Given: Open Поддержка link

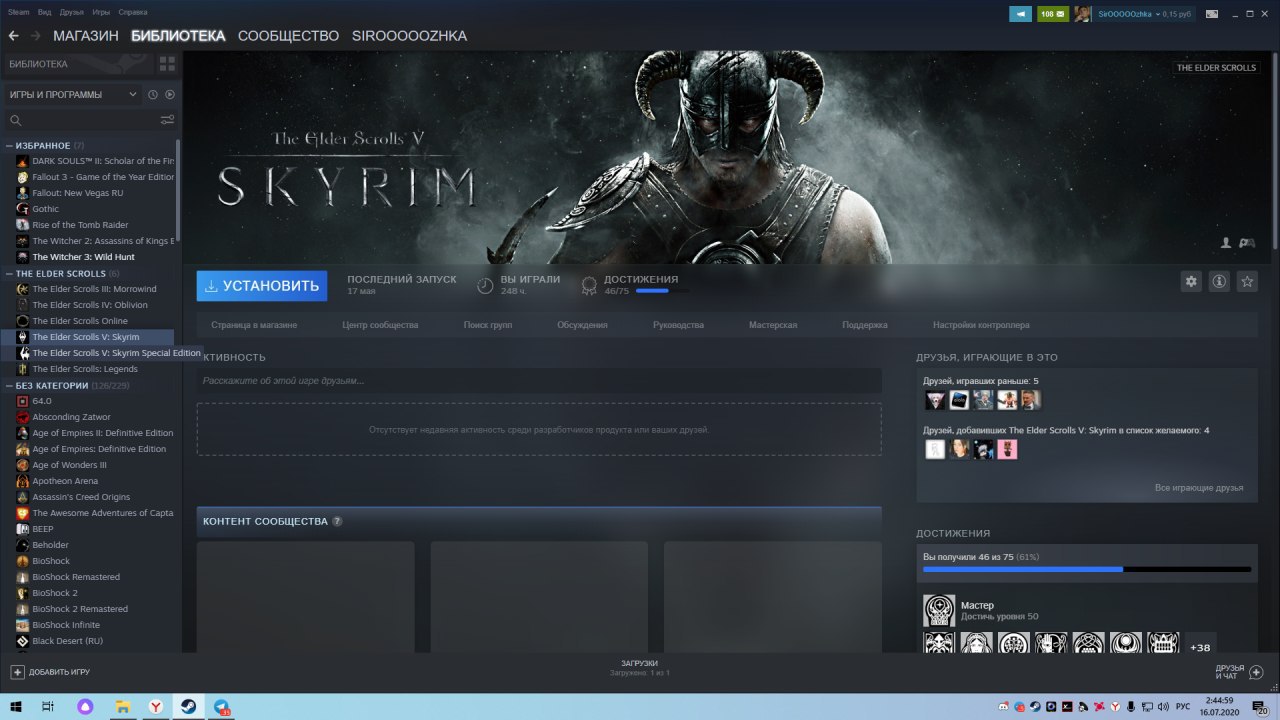Looking at the screenshot, I should click(865, 325).
